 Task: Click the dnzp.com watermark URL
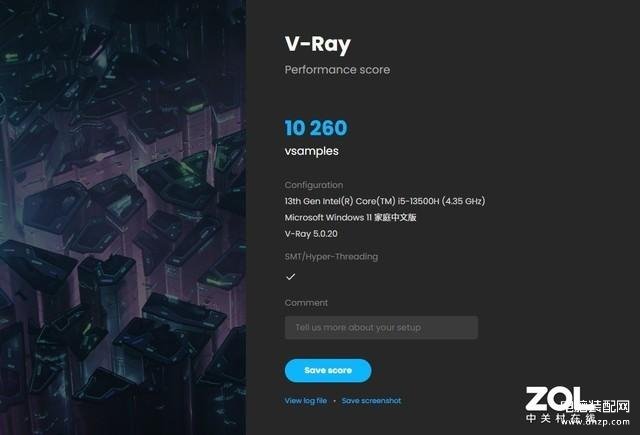click(x=607, y=422)
